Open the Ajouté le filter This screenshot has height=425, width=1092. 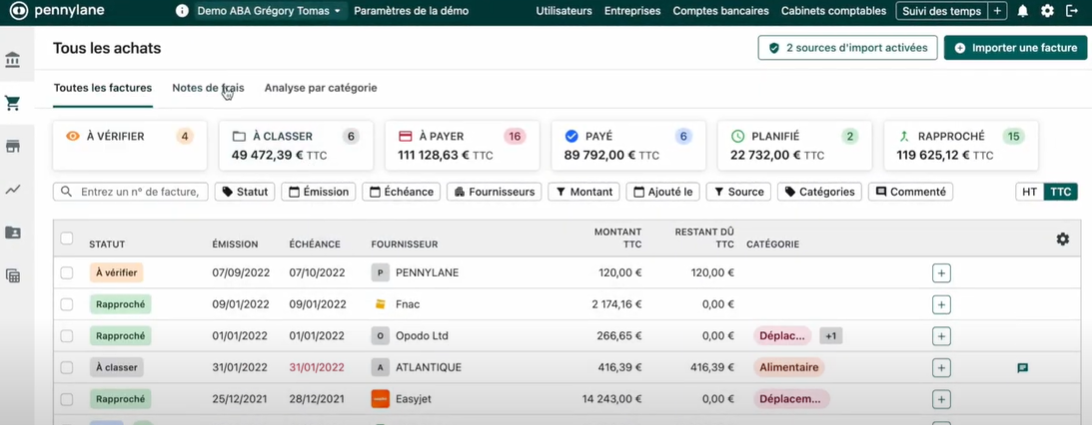coord(663,192)
